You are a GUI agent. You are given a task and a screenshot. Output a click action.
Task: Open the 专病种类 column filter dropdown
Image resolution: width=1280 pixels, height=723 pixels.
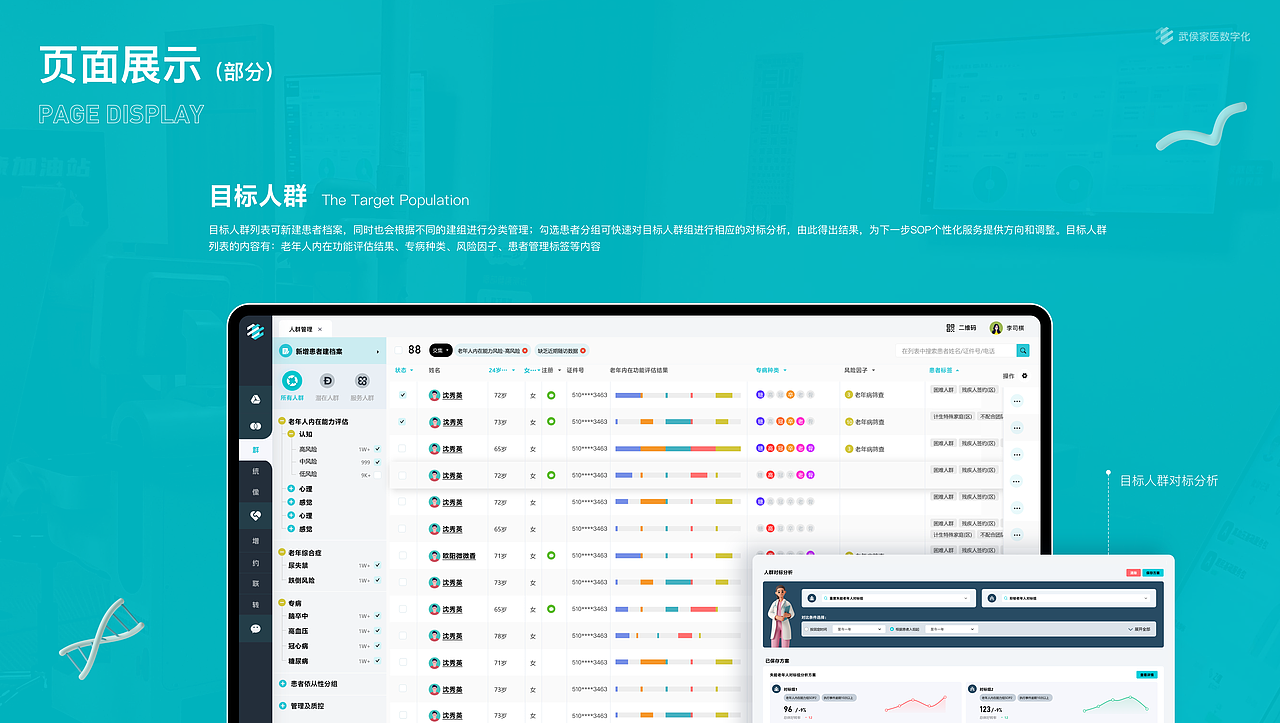click(770, 370)
